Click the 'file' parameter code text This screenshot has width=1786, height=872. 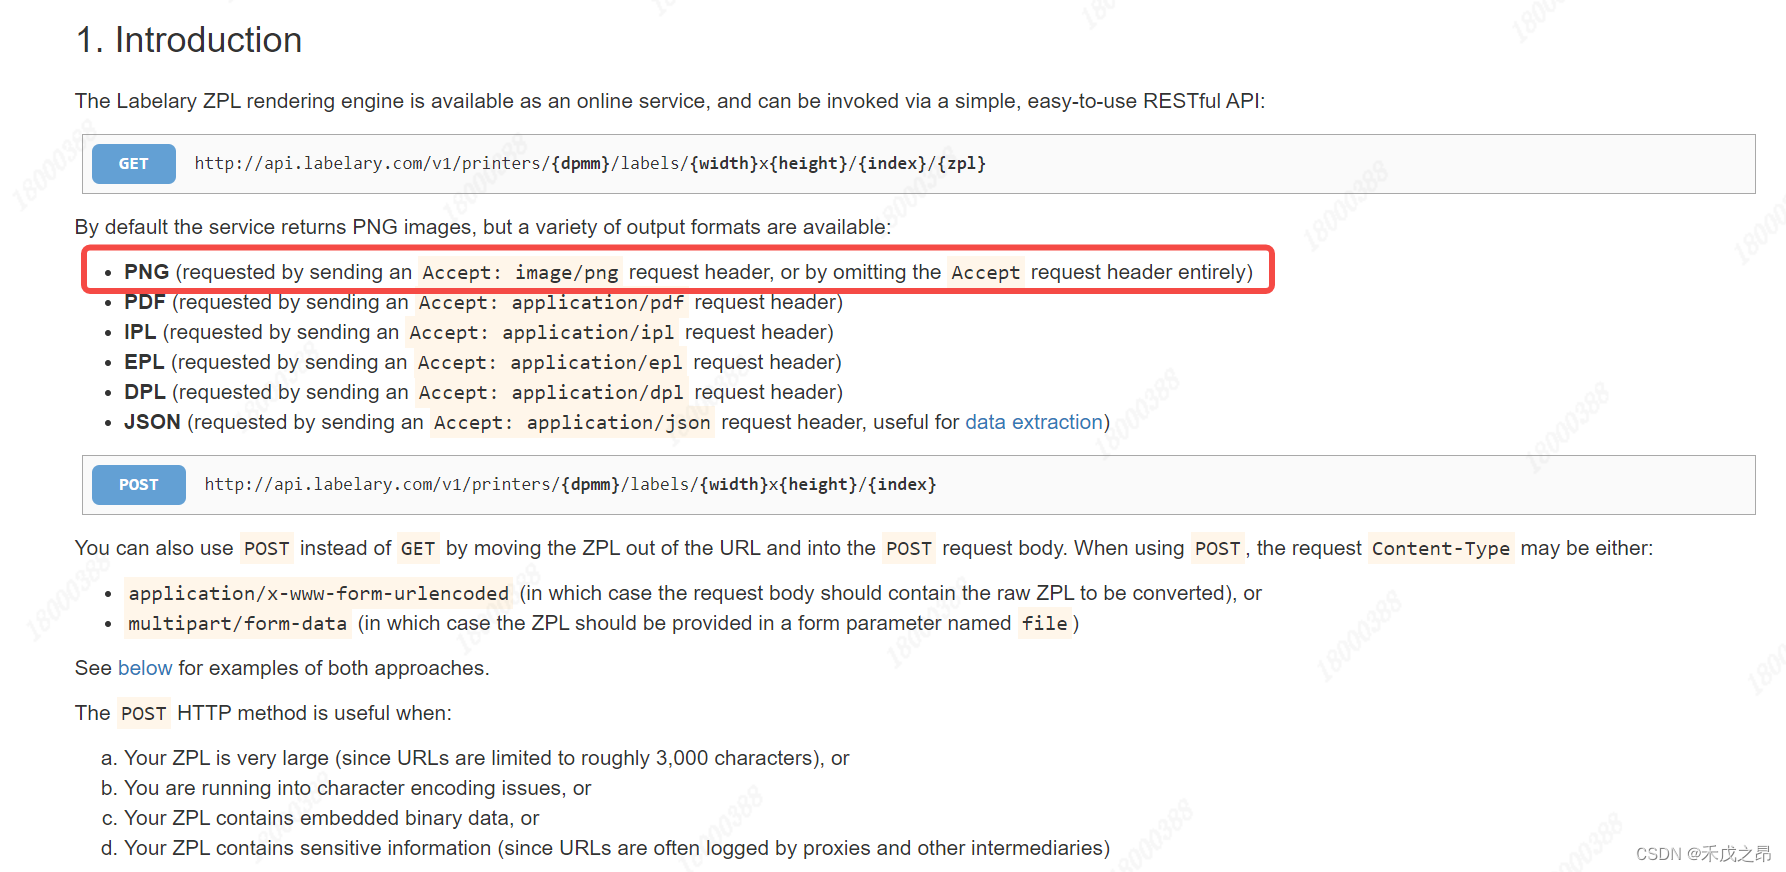click(x=1045, y=623)
